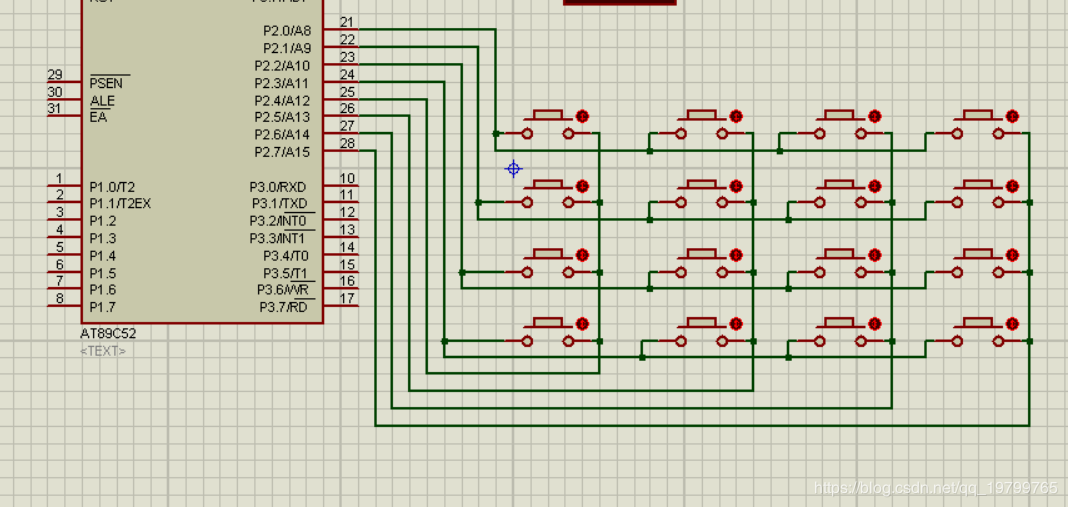This screenshot has width=1068, height=507.
Task: Click the blue origin marker crosshair
Action: [514, 169]
